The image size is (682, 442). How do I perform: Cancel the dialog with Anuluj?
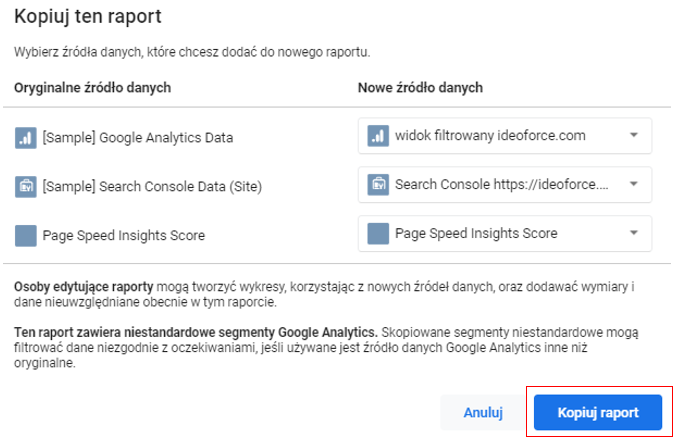pyautogui.click(x=483, y=412)
